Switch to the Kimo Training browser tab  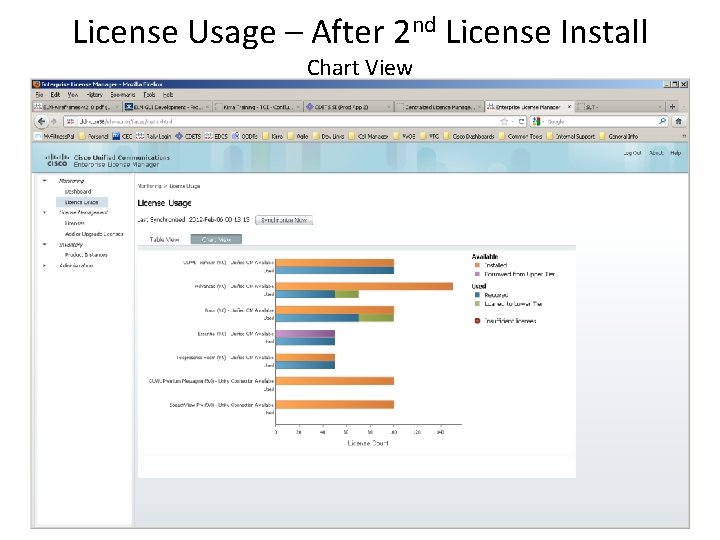pyautogui.click(x=258, y=107)
